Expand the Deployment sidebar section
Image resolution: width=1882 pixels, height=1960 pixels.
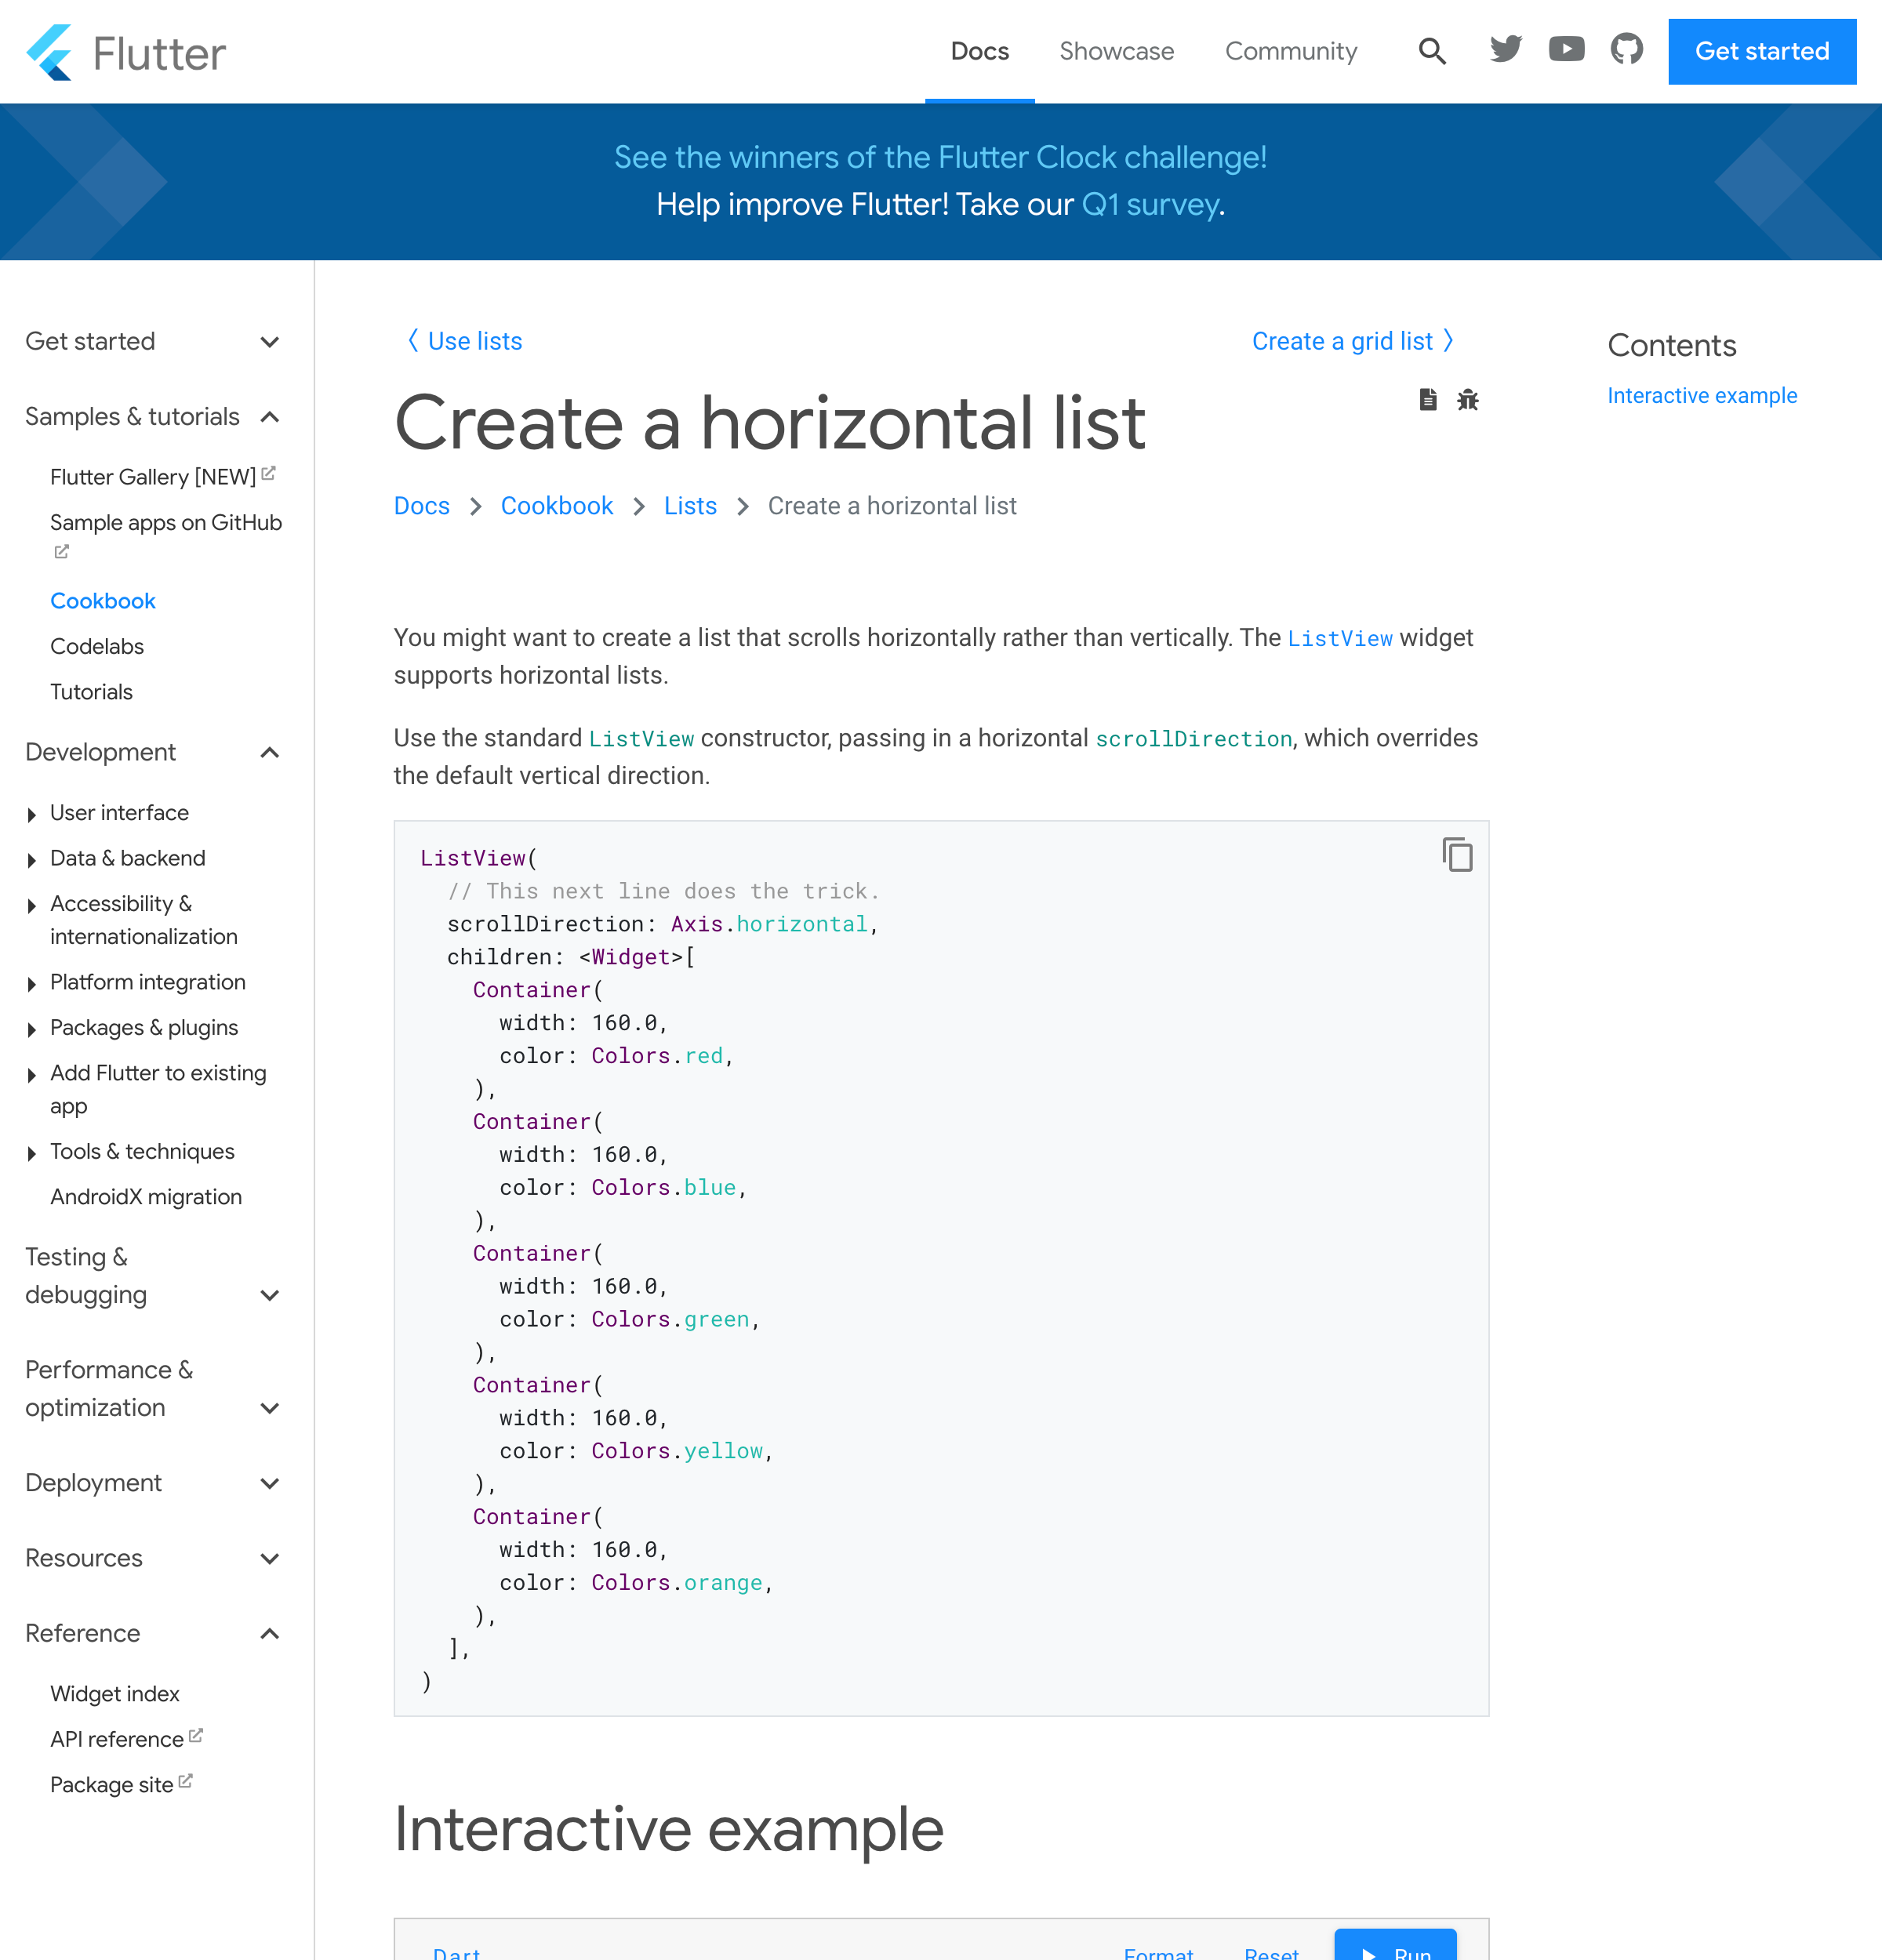pos(152,1483)
